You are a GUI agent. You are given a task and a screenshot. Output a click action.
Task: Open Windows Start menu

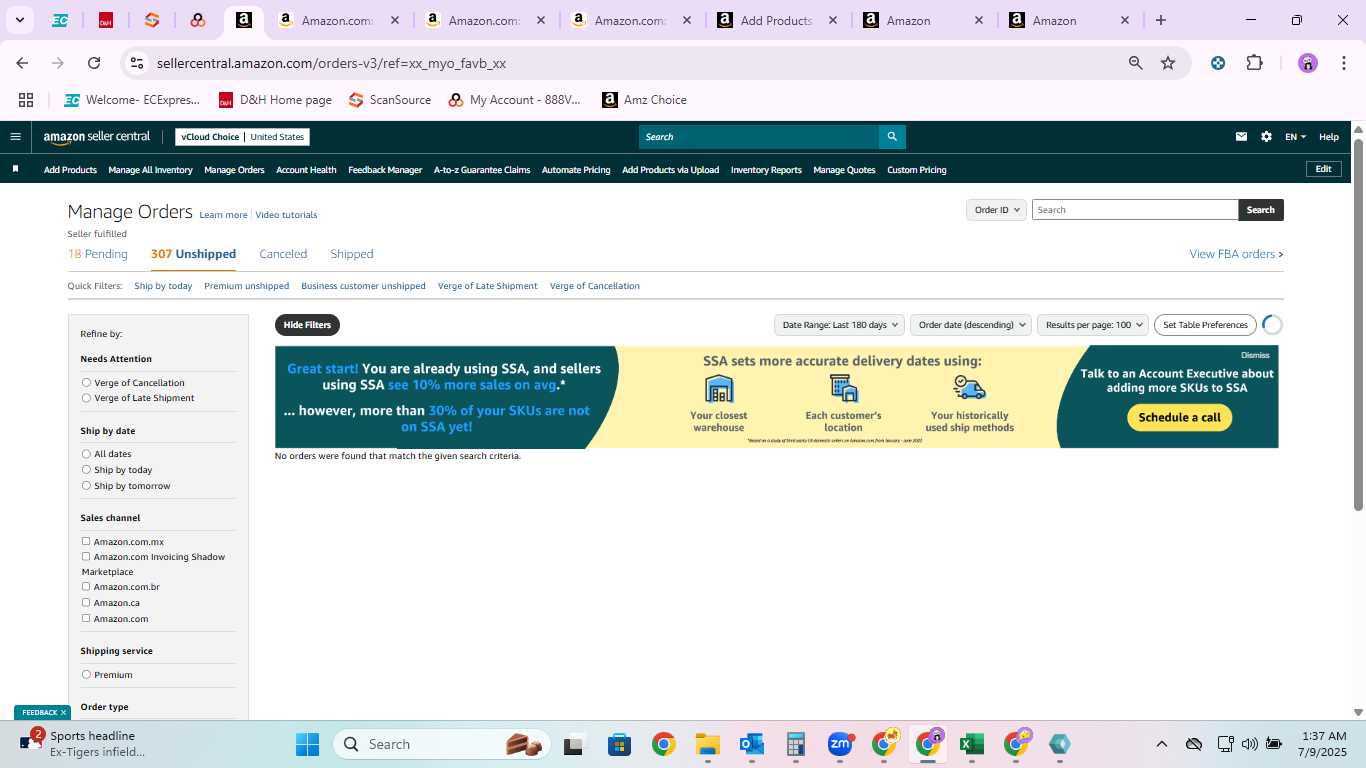(307, 744)
